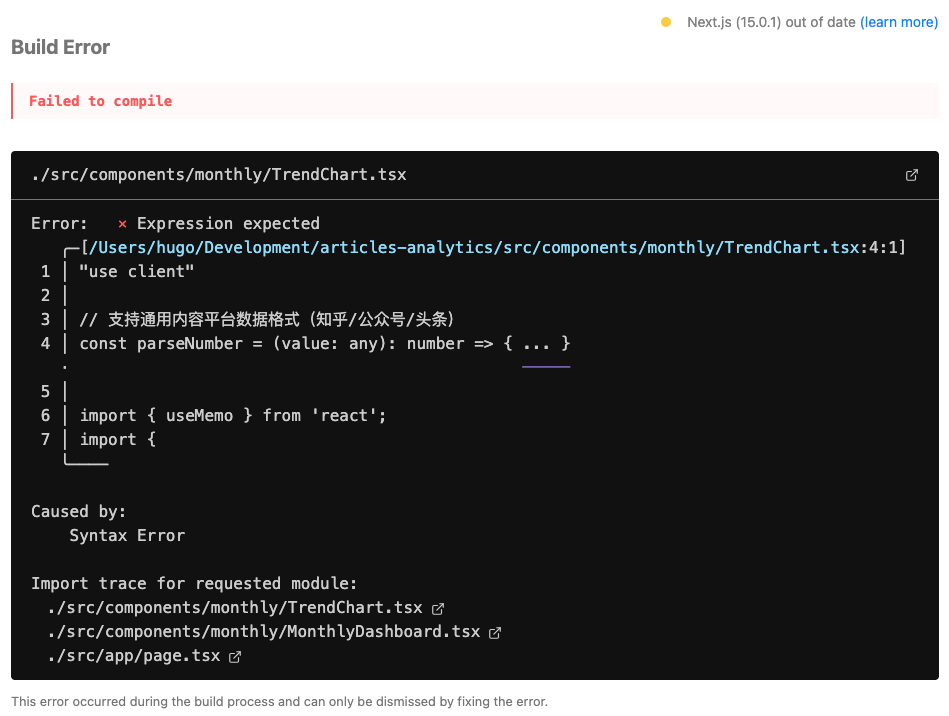Open TrendChart.tsx in editor via header icon
Viewport: 949px width, 716px height.
point(911,175)
